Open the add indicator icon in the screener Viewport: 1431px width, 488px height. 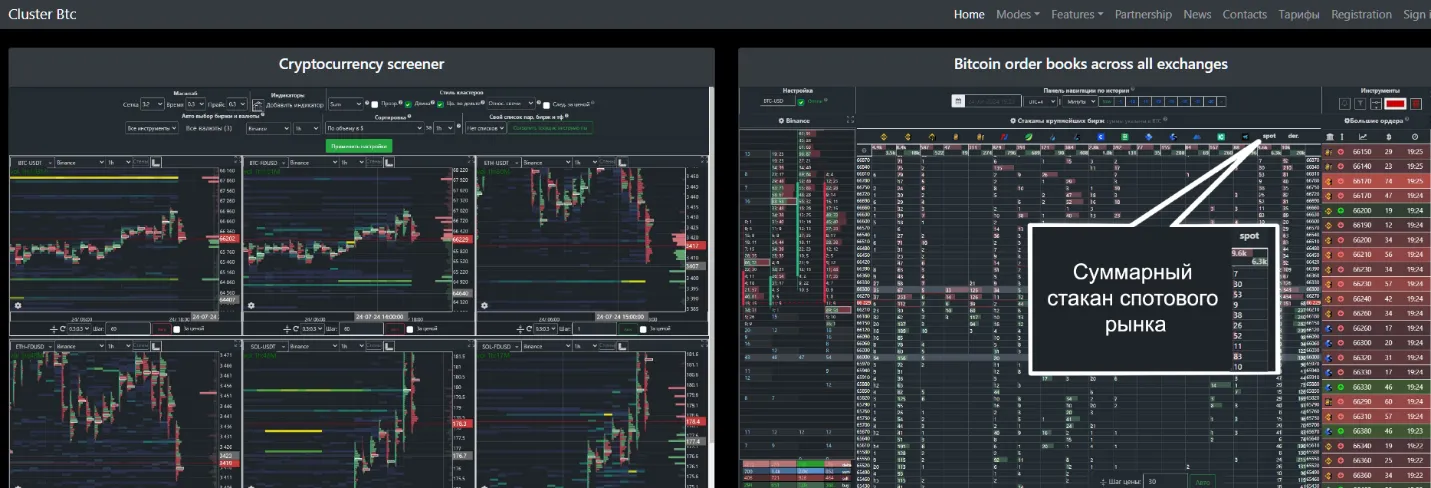pos(258,105)
